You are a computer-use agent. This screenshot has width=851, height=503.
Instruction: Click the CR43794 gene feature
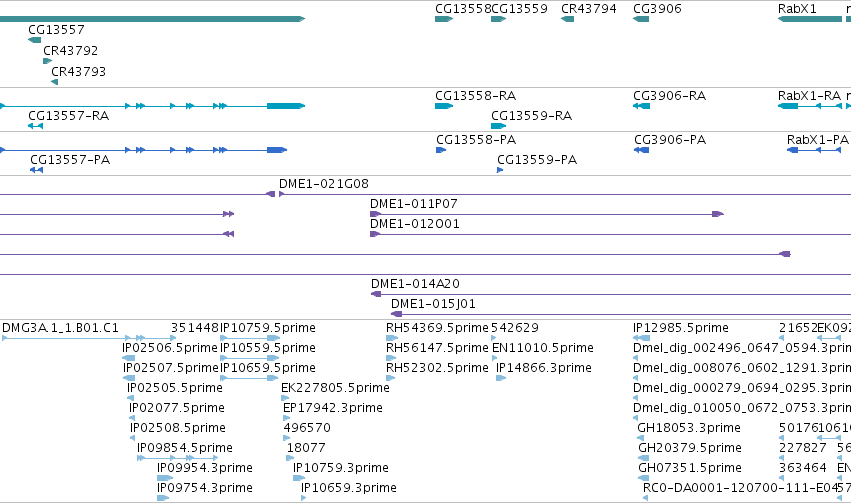pos(567,19)
